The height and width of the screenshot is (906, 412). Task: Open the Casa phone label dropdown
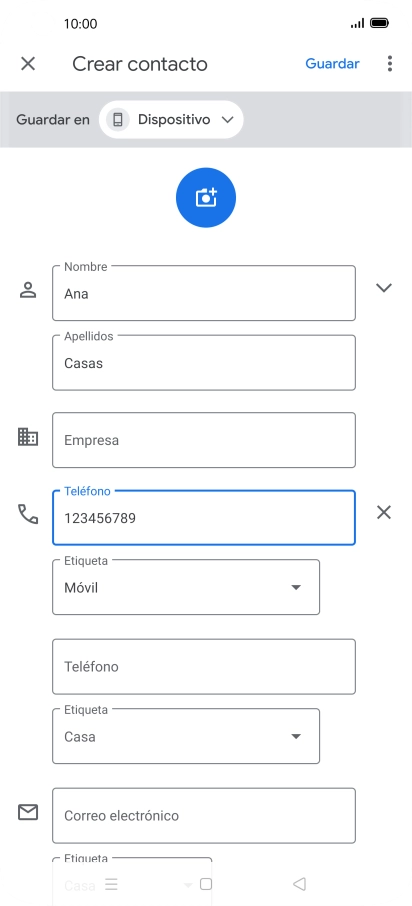tap(186, 736)
